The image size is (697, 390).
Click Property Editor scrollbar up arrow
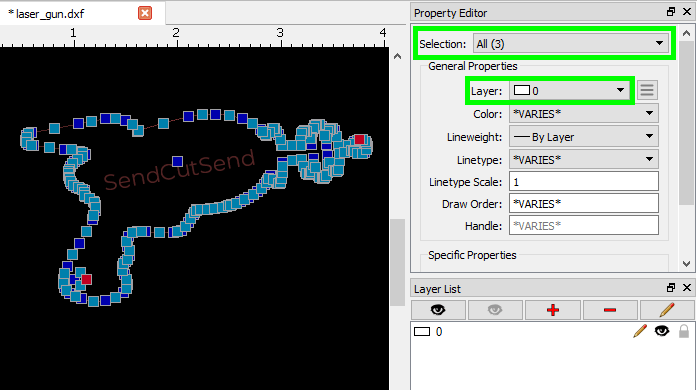[x=686, y=33]
